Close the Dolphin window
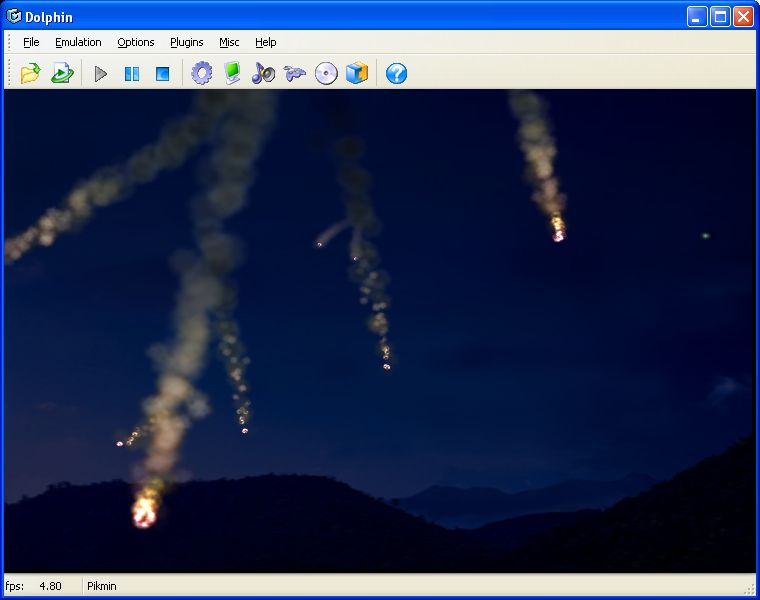The height and width of the screenshot is (600, 760). click(744, 17)
